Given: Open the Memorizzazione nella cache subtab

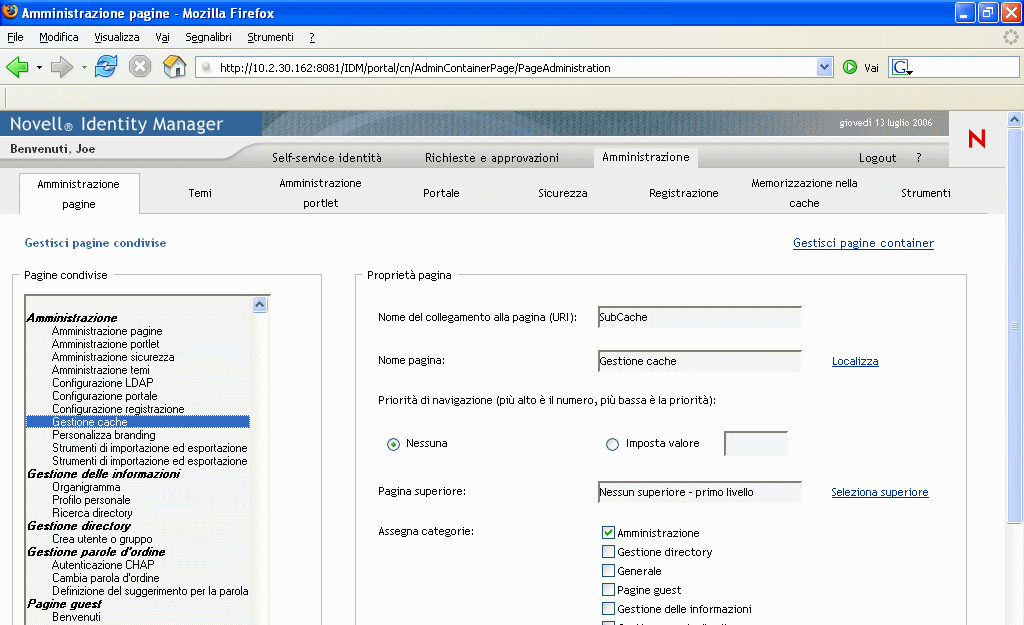Looking at the screenshot, I should click(805, 193).
